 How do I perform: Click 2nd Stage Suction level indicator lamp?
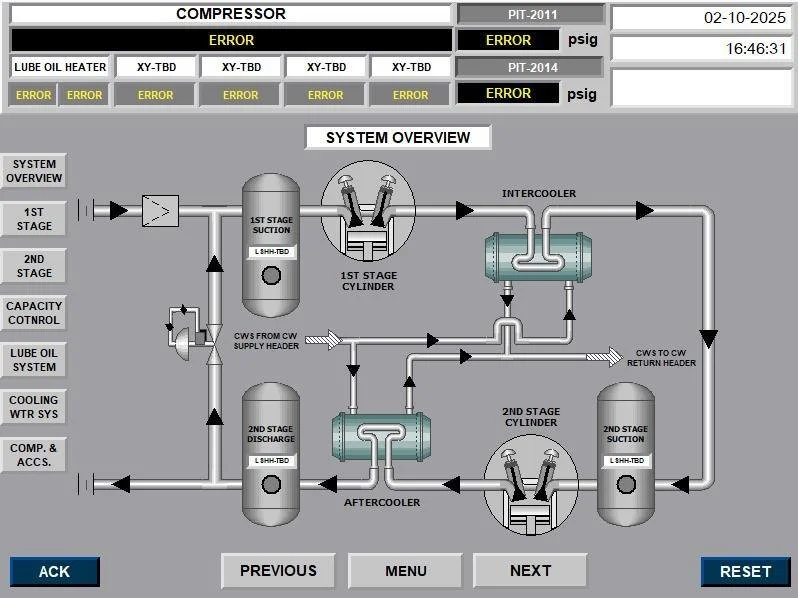(x=626, y=484)
